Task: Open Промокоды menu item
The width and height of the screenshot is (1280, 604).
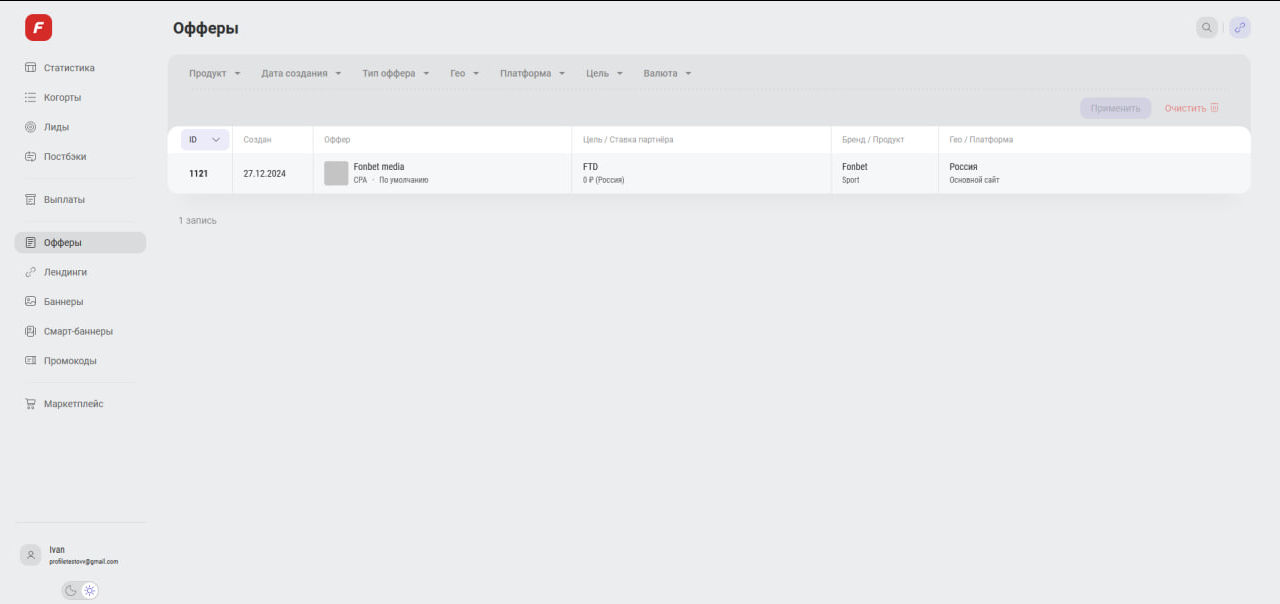Action: tap(70, 361)
